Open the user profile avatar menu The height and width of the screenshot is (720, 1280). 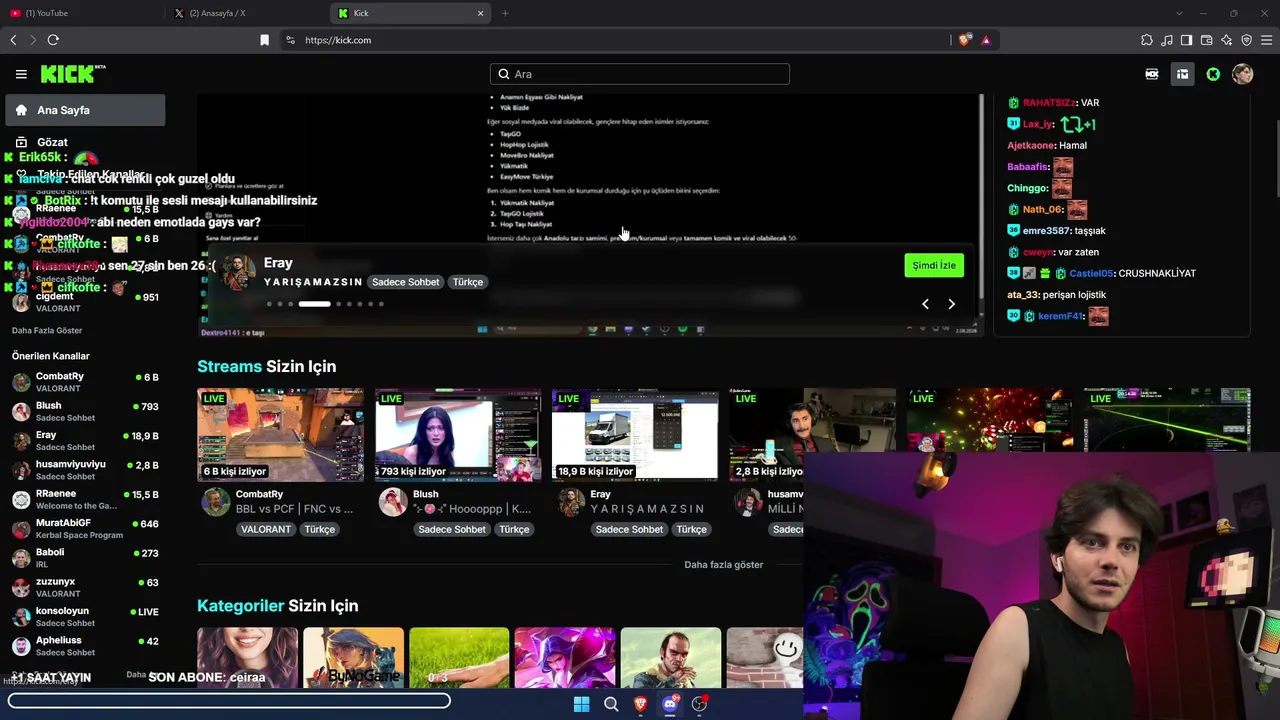tap(1243, 74)
